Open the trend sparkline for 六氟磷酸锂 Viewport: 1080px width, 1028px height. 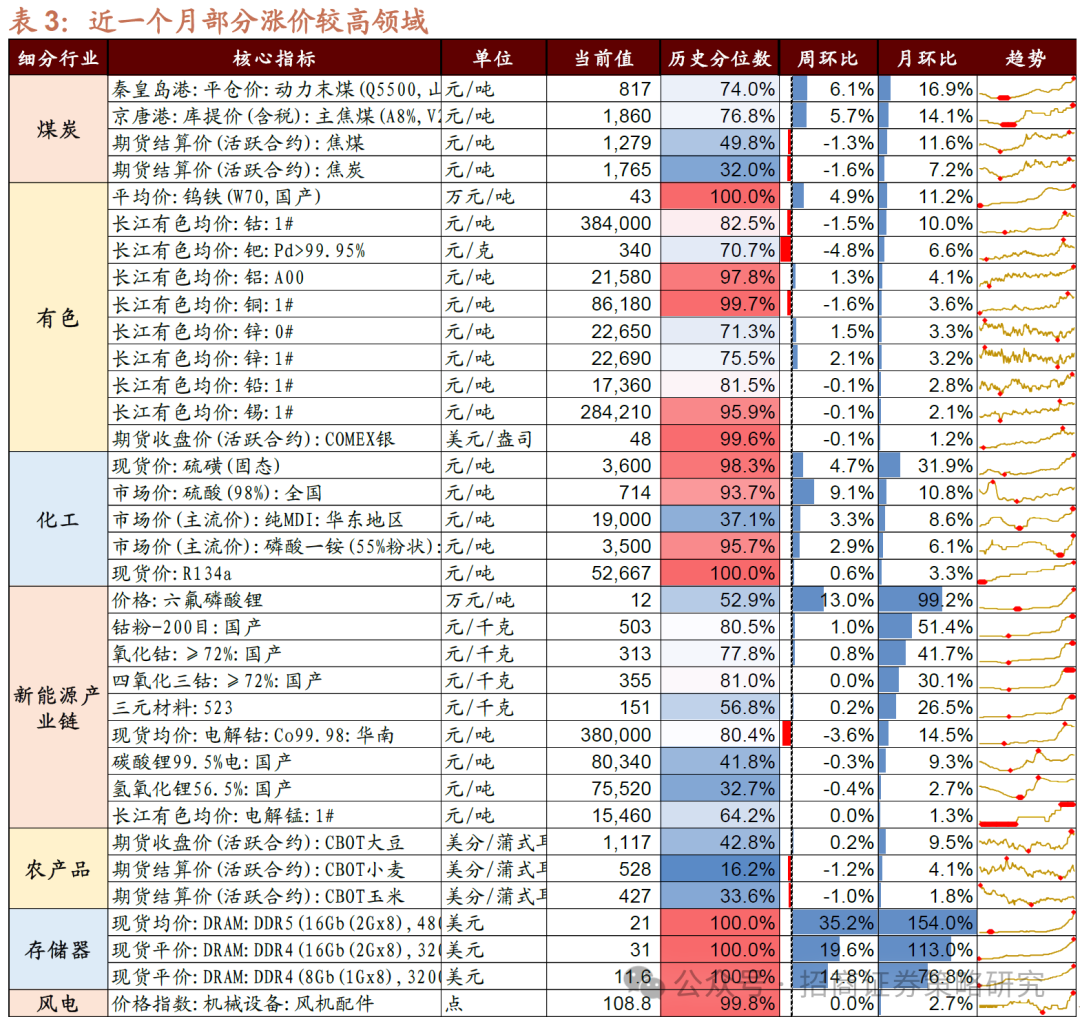(1026, 600)
